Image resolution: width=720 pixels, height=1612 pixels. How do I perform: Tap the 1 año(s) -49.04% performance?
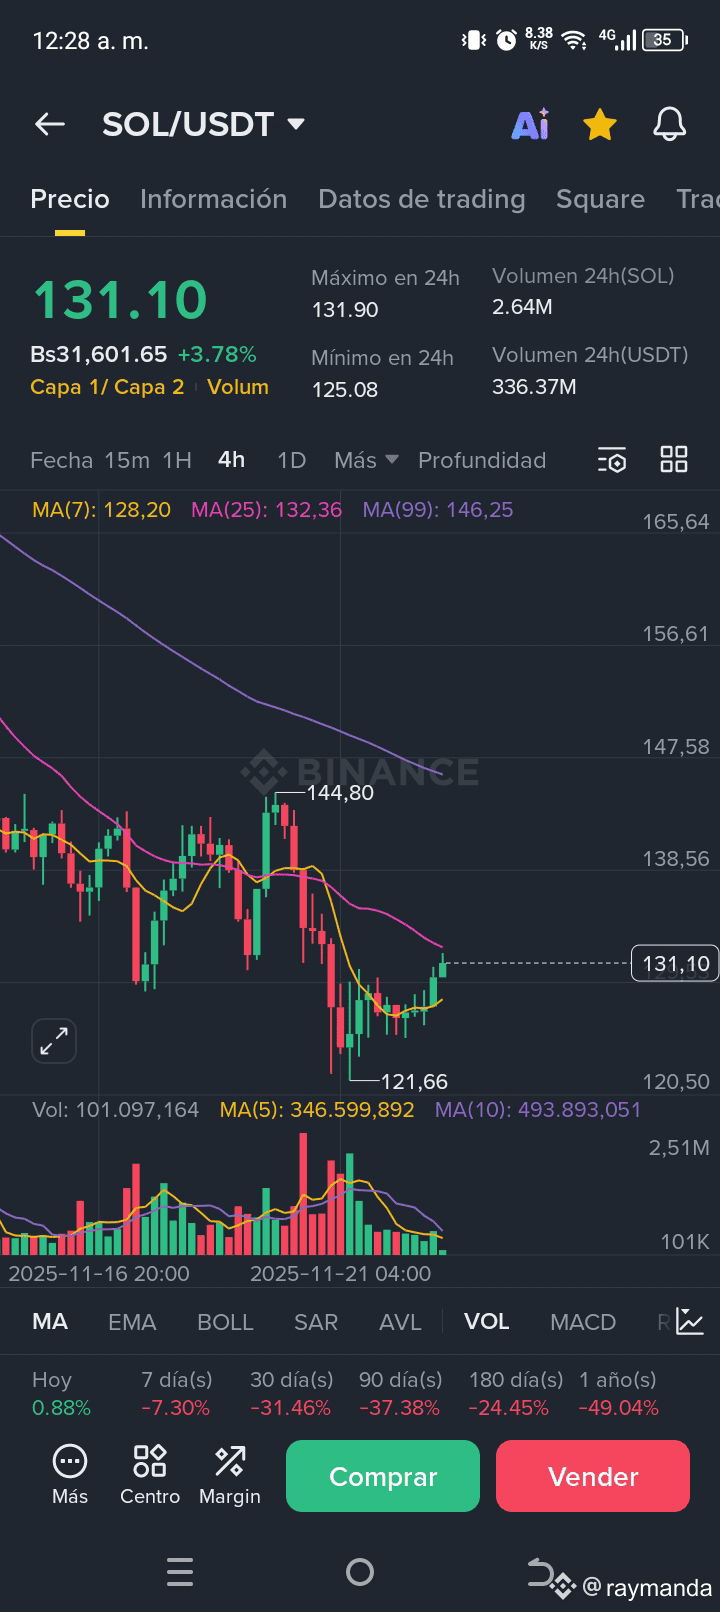618,1394
